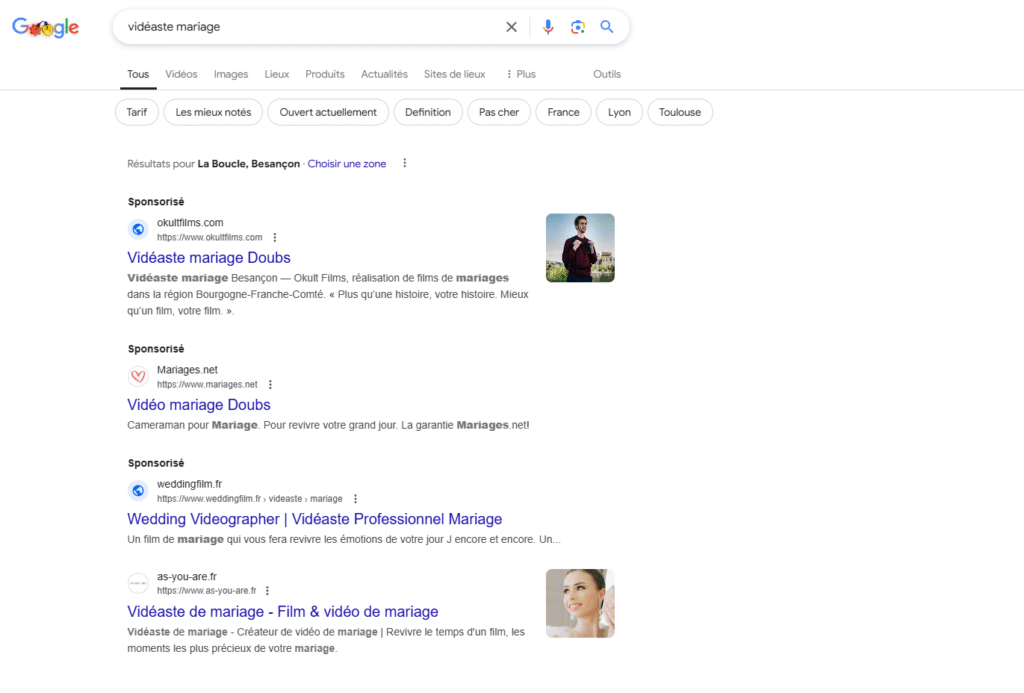1024x693 pixels.
Task: Click the okultfilms man thumbnail image
Action: pyautogui.click(x=580, y=248)
